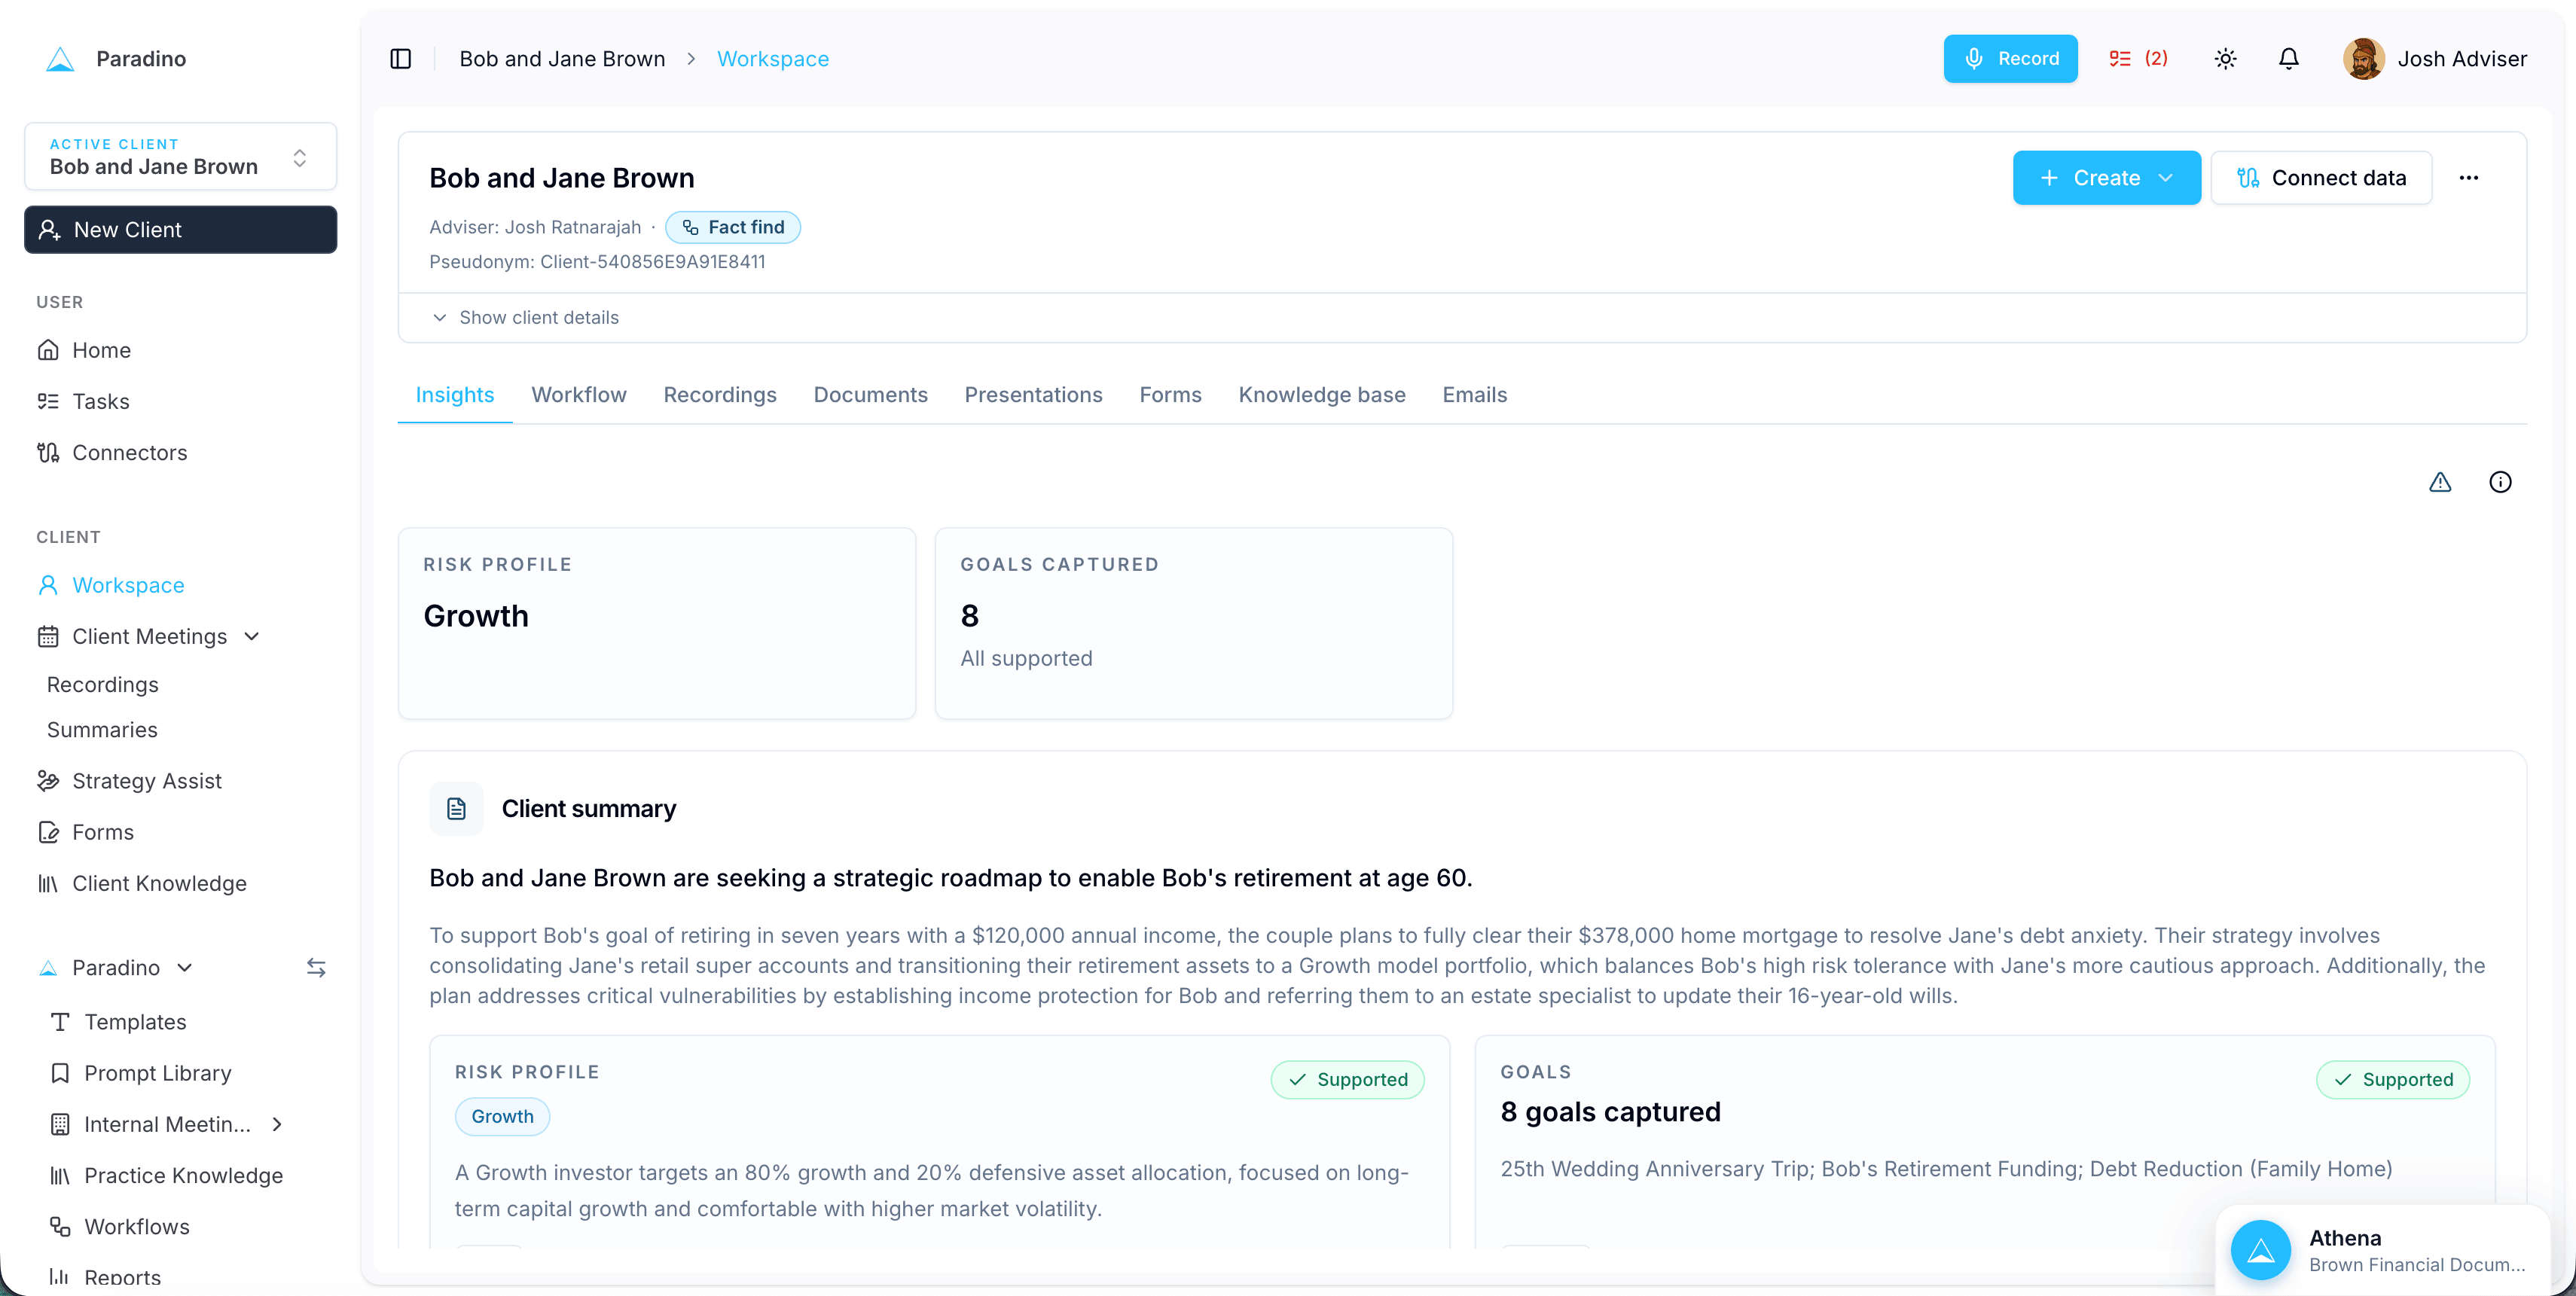This screenshot has width=2576, height=1296.
Task: Click the New Client button
Action: pyautogui.click(x=180, y=230)
